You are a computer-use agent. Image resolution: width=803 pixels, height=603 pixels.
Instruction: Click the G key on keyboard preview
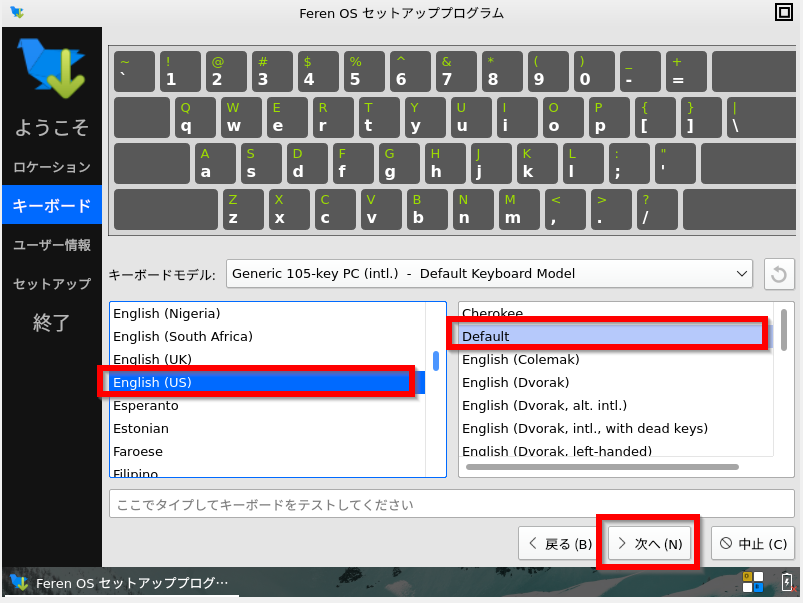pyautogui.click(x=399, y=163)
